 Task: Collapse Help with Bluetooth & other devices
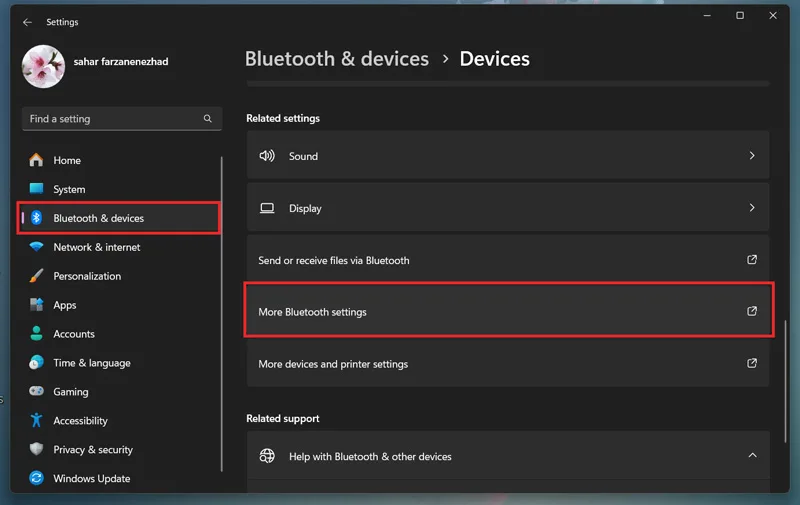pyautogui.click(x=752, y=455)
